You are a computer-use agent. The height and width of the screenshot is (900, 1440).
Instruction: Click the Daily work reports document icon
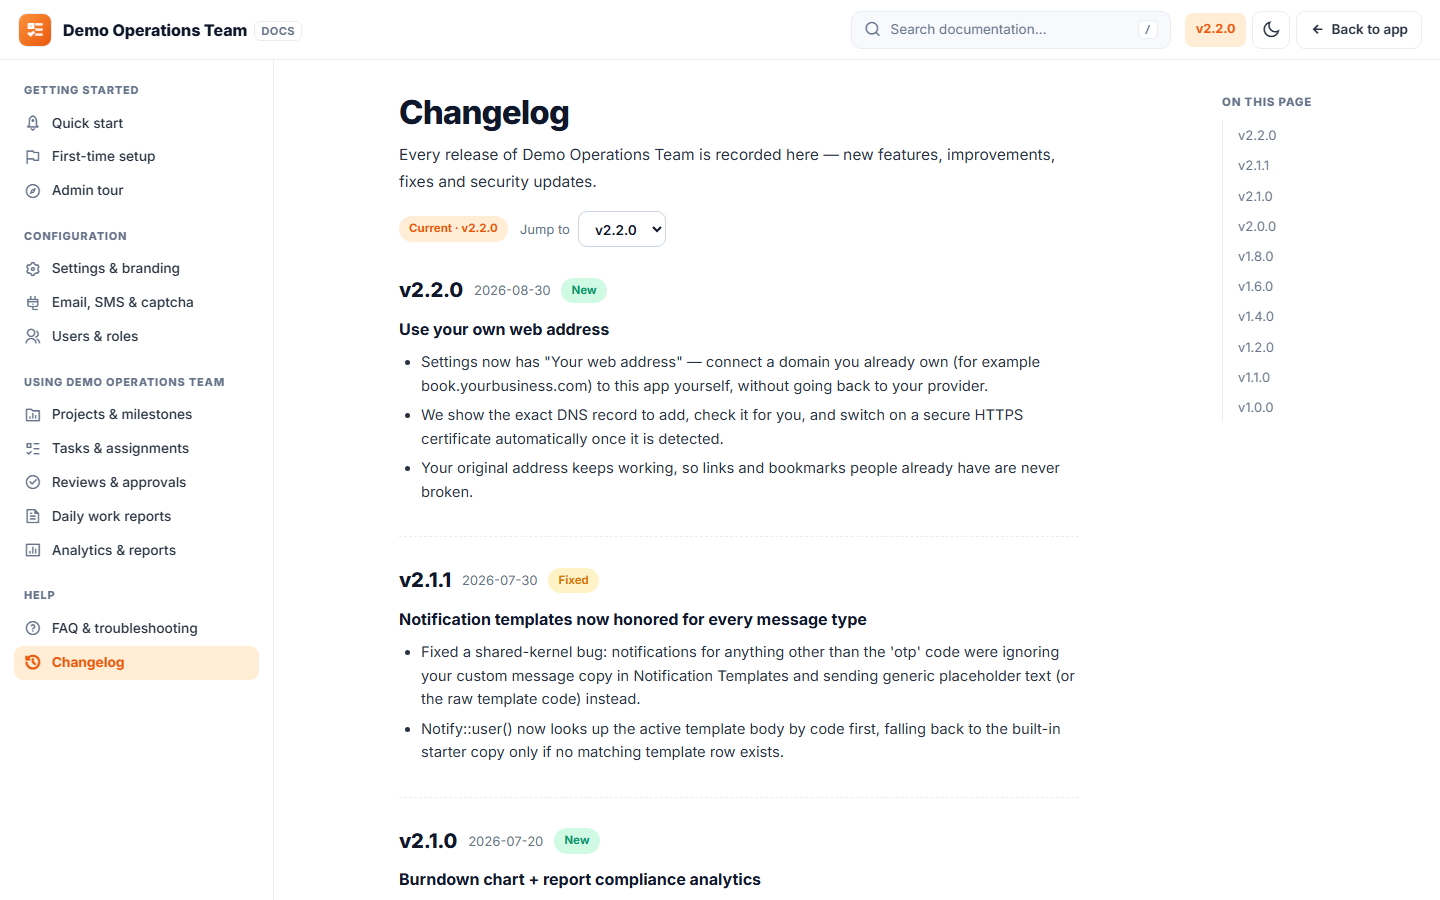point(33,517)
